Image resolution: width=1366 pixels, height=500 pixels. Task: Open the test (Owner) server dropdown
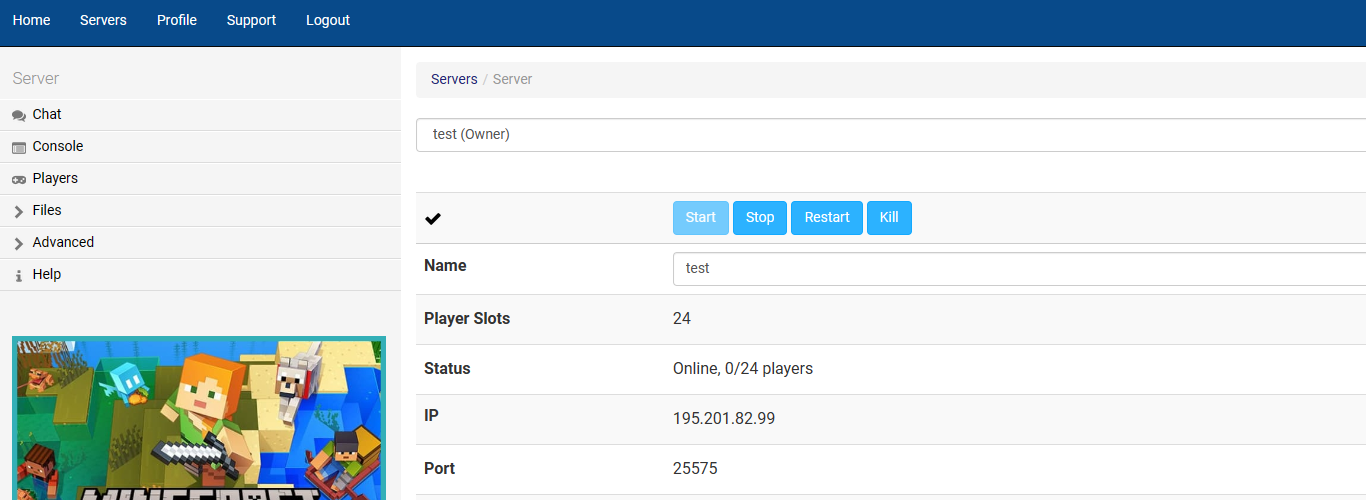pos(890,134)
